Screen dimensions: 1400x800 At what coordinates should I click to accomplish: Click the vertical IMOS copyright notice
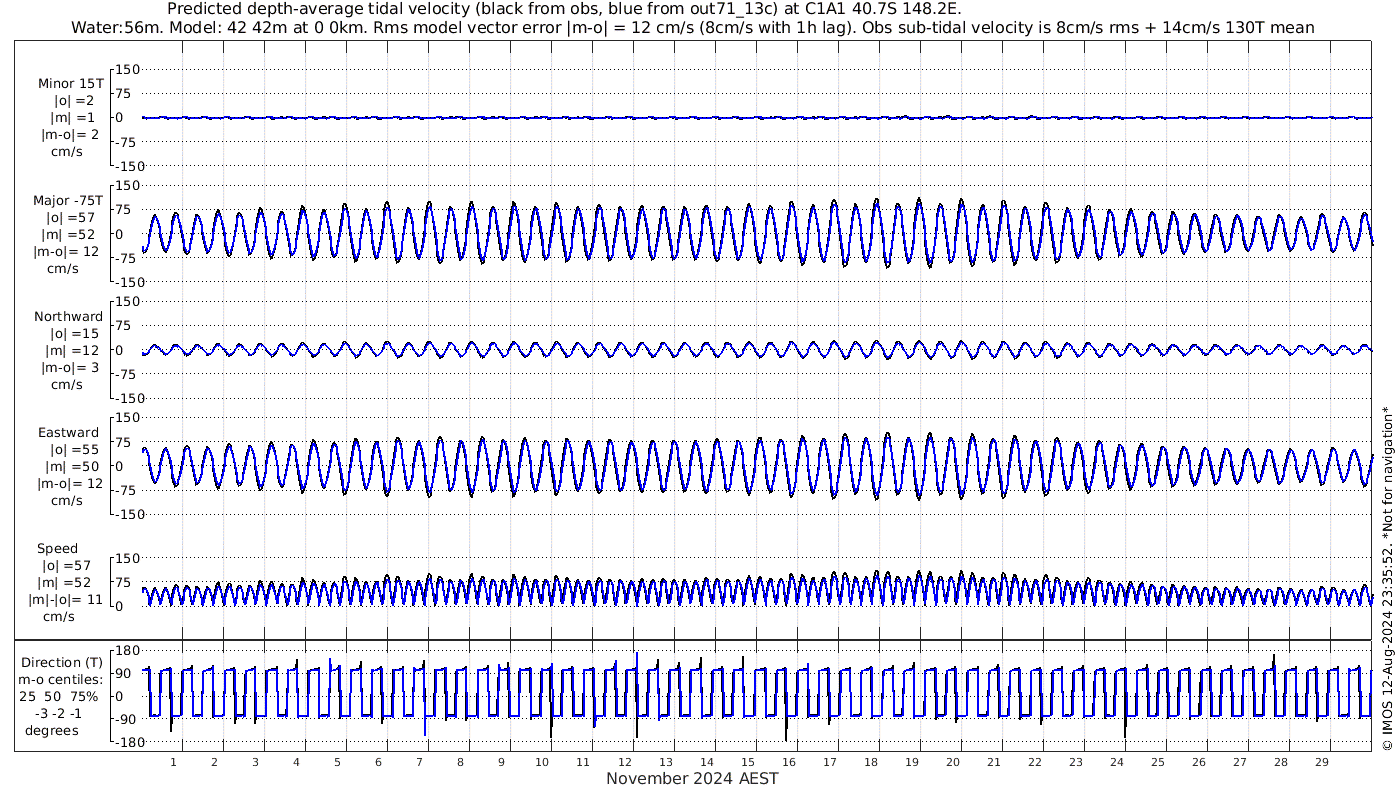[x=1387, y=579]
